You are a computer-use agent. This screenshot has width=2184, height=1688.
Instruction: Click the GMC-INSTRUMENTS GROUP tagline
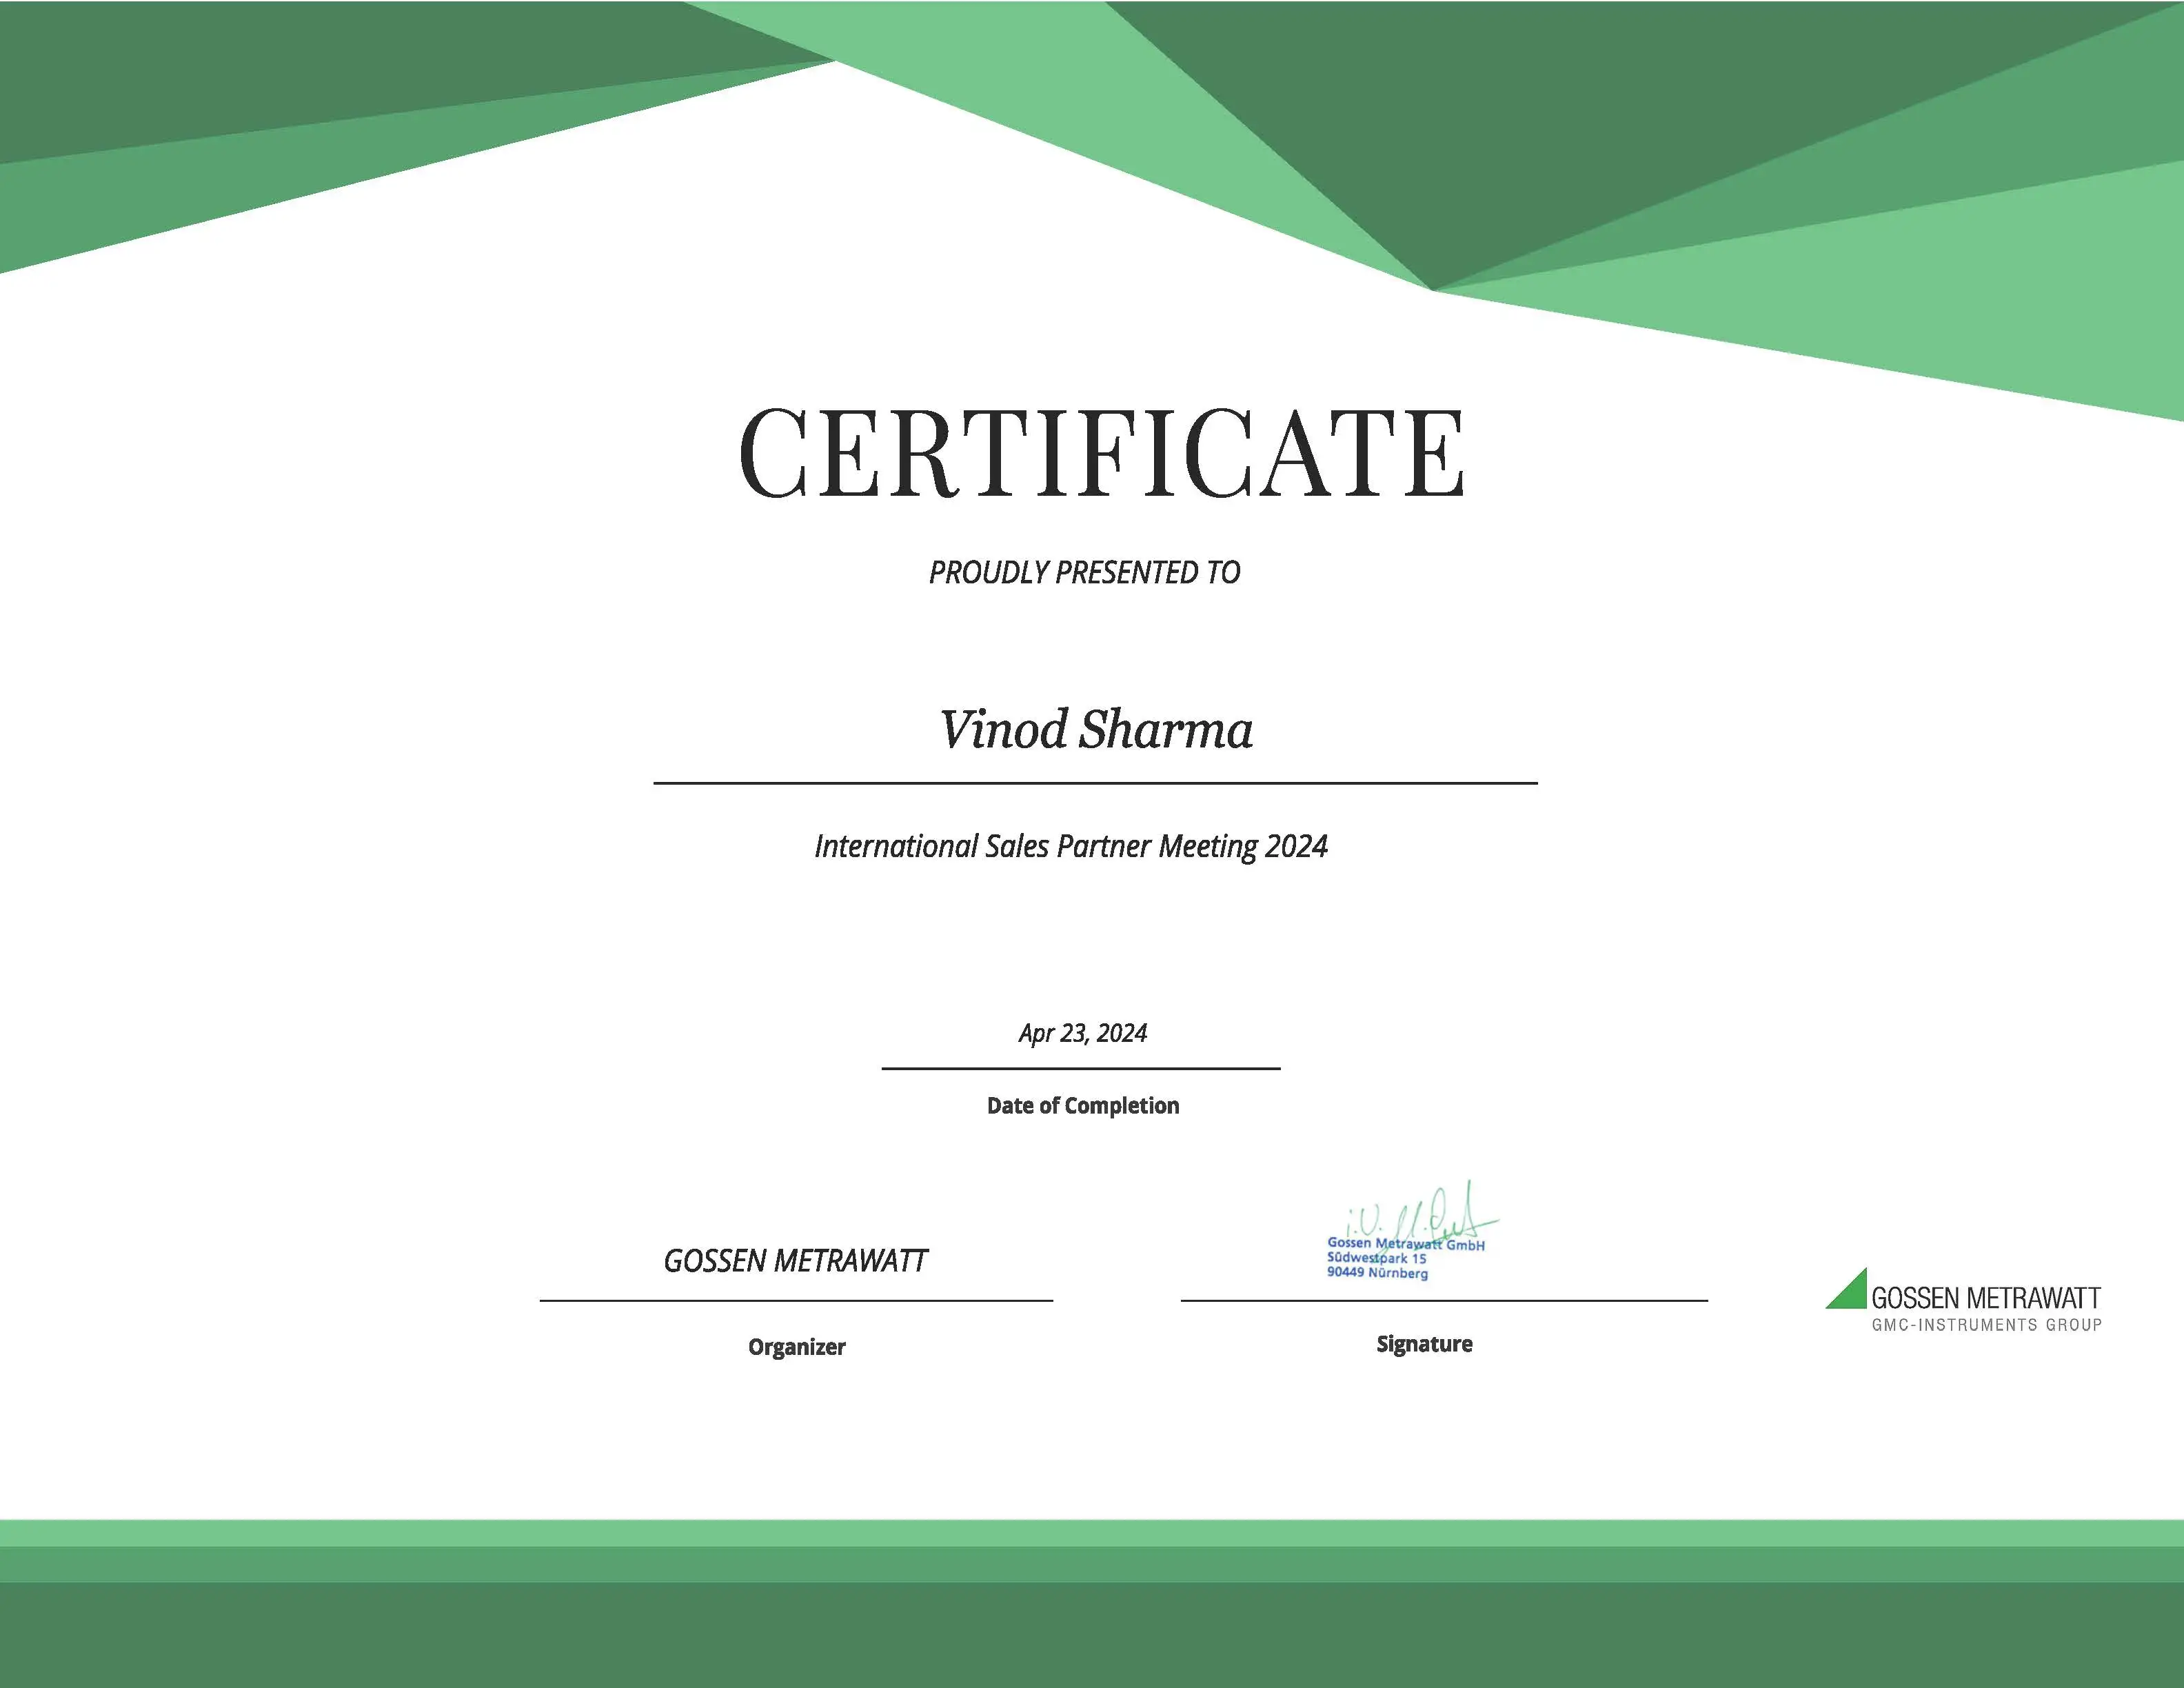(x=1986, y=1325)
